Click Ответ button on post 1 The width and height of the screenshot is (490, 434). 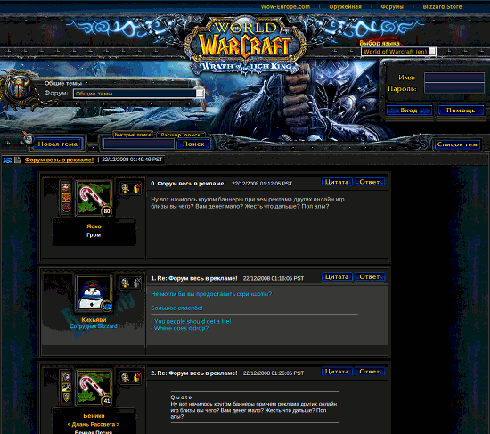click(x=369, y=277)
